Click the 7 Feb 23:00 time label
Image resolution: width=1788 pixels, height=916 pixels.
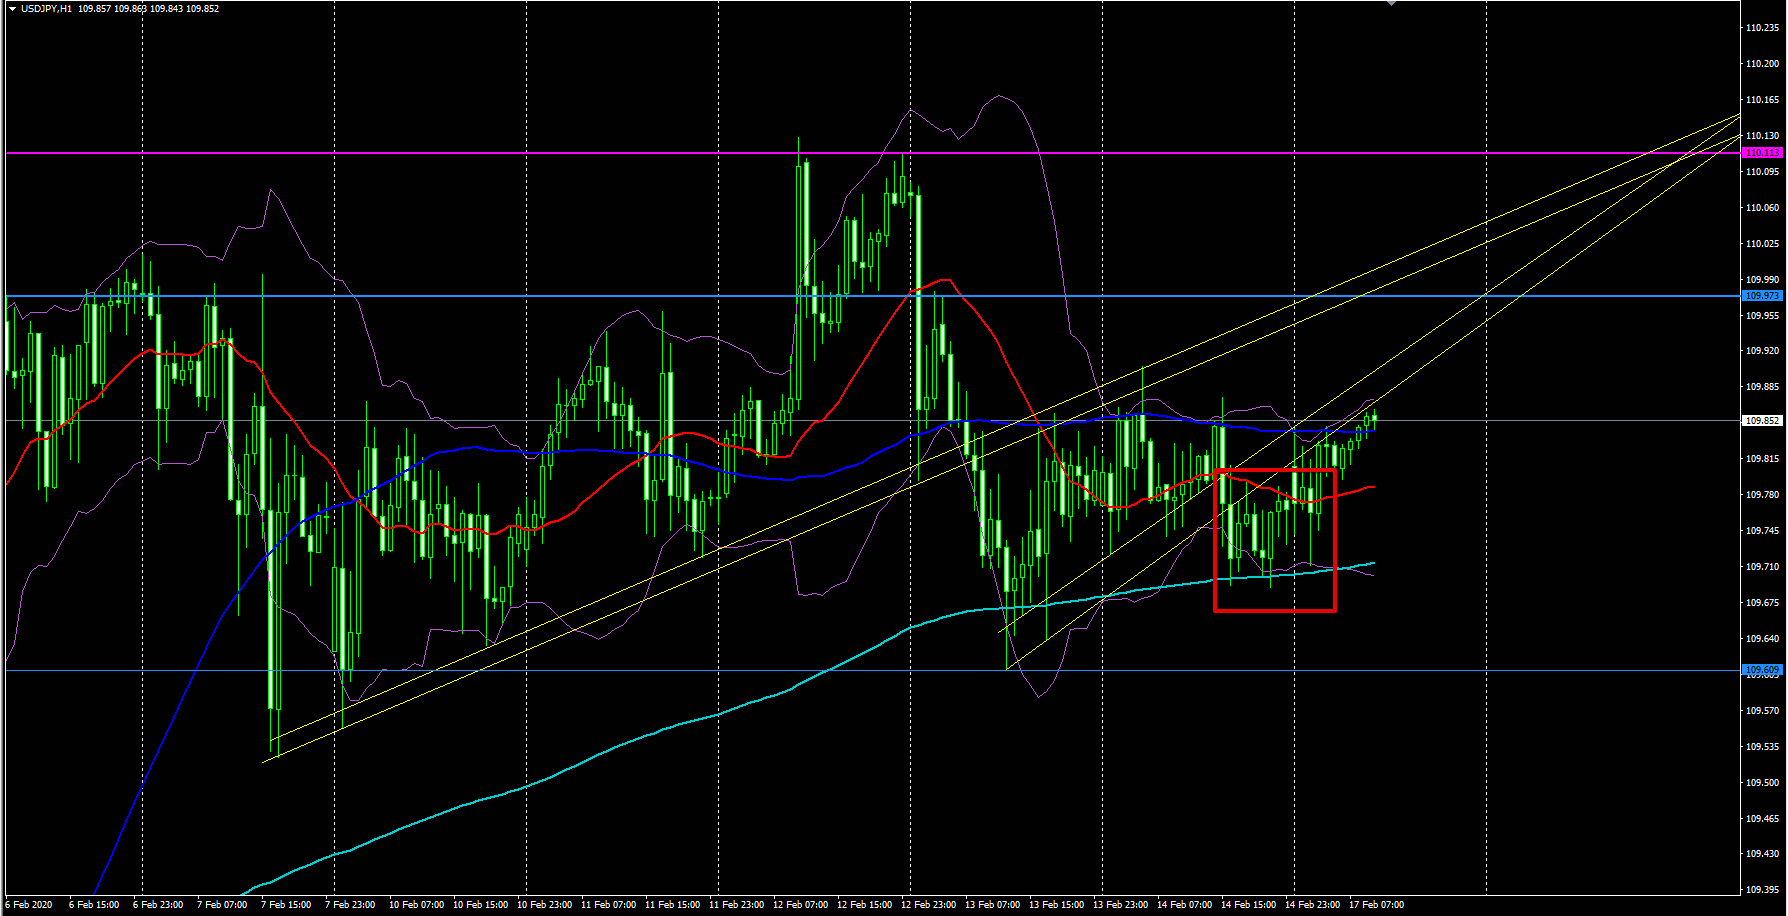[350, 905]
